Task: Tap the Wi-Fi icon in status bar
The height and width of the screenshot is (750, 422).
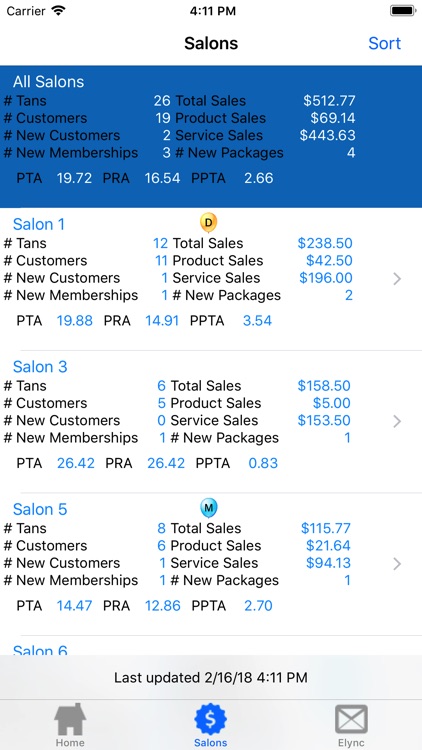Action: 58,11
